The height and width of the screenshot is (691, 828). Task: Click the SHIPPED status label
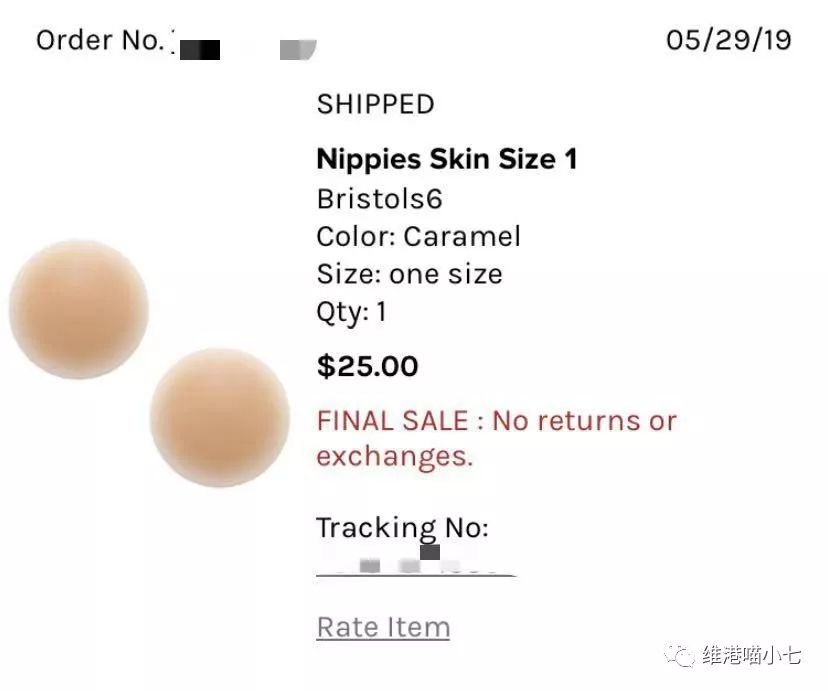point(375,104)
